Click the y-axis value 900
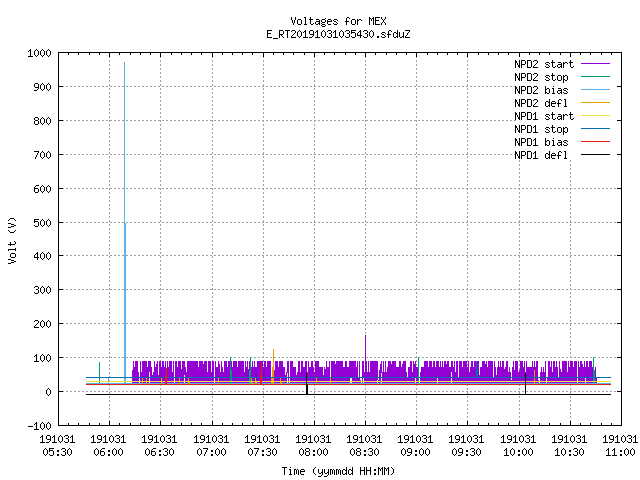 coord(42,87)
